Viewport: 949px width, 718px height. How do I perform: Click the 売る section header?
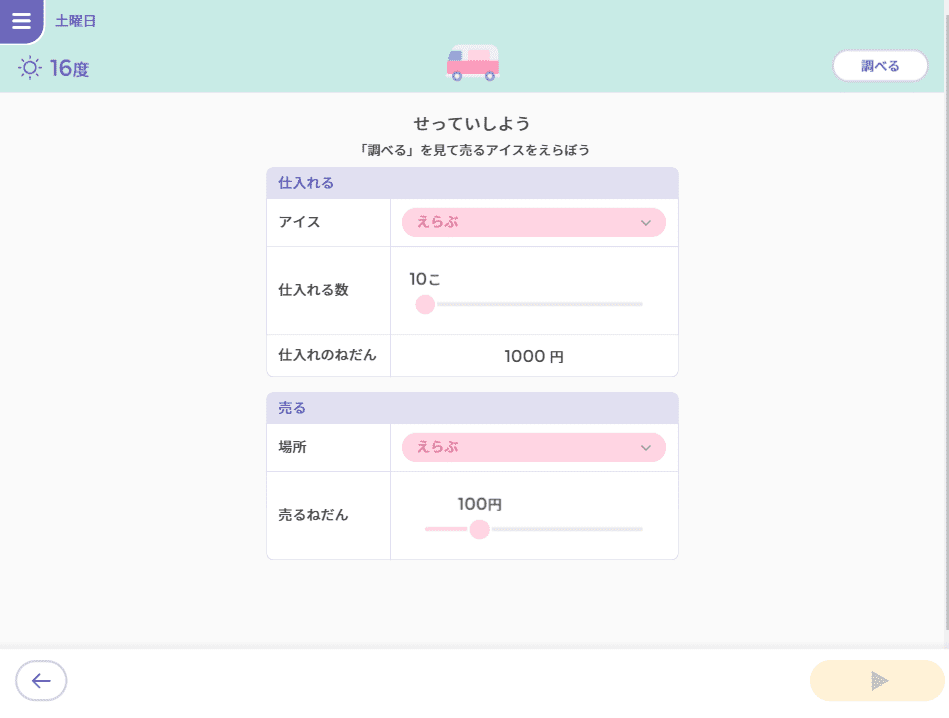pyautogui.click(x=472, y=408)
